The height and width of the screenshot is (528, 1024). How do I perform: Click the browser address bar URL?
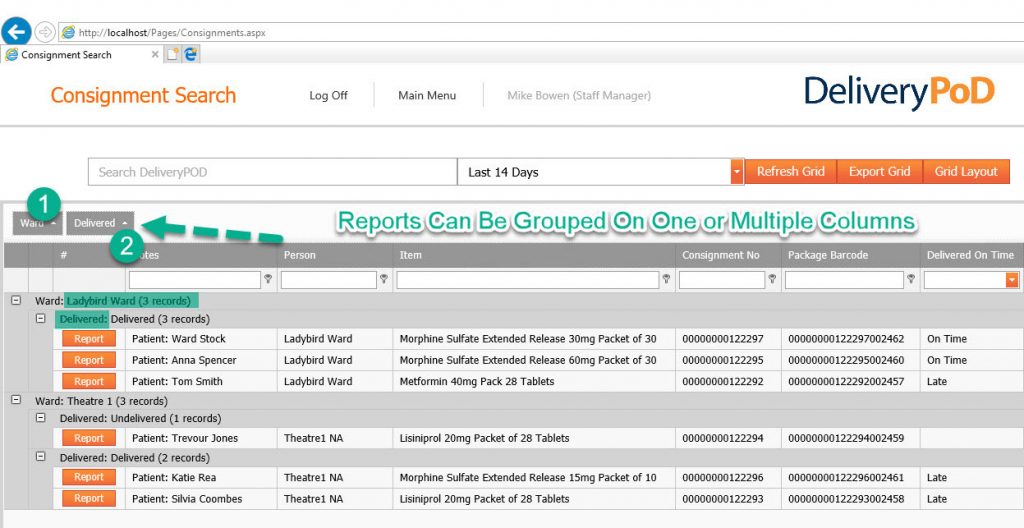172,32
